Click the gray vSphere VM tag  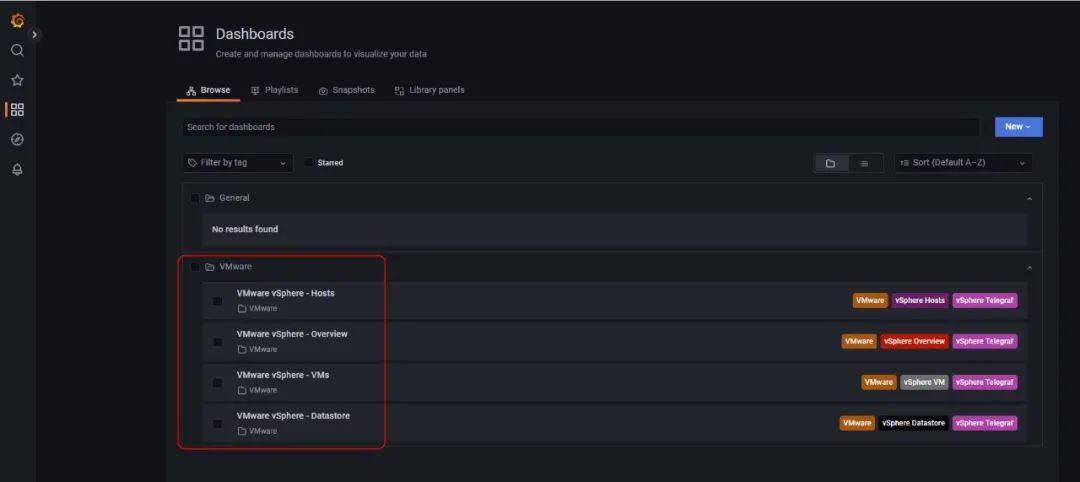[924, 382]
